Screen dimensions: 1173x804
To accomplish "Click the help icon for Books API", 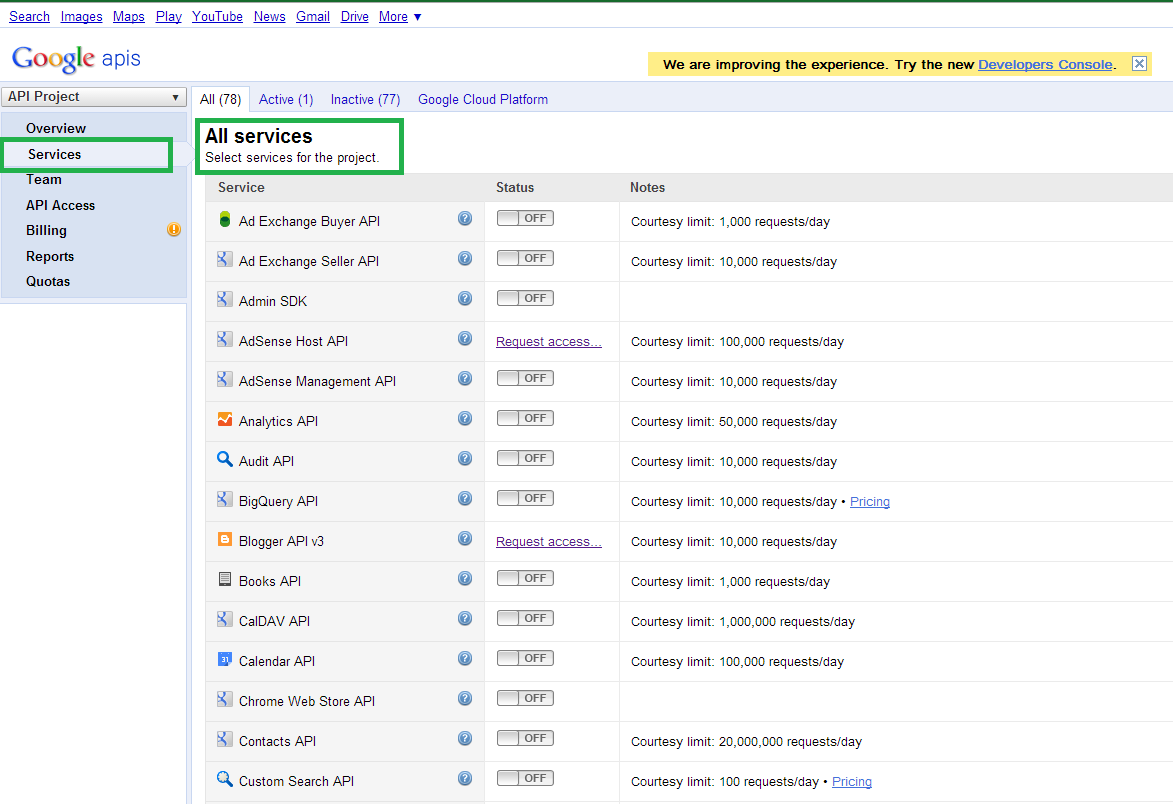I will [x=465, y=578].
